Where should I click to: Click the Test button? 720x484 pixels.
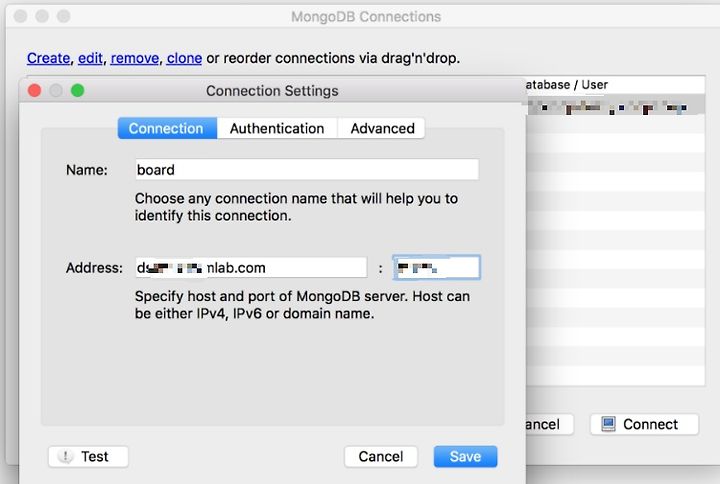coord(88,456)
